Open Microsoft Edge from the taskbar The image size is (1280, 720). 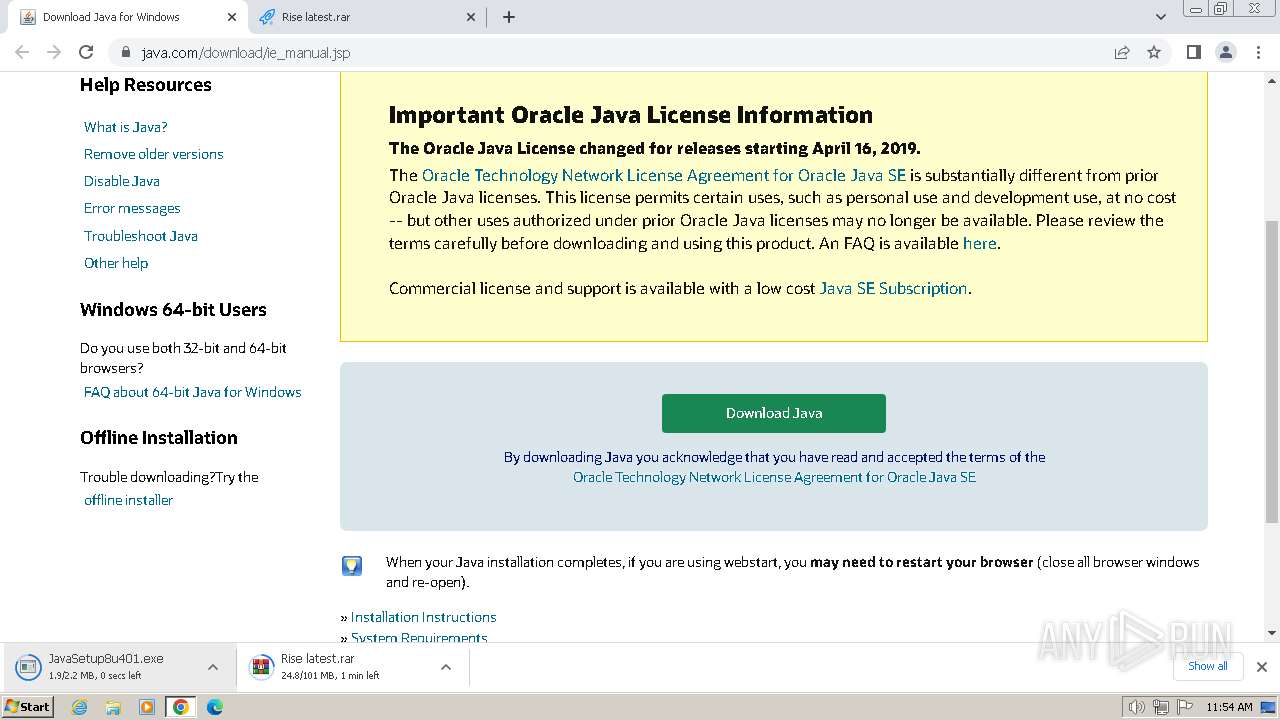click(215, 707)
